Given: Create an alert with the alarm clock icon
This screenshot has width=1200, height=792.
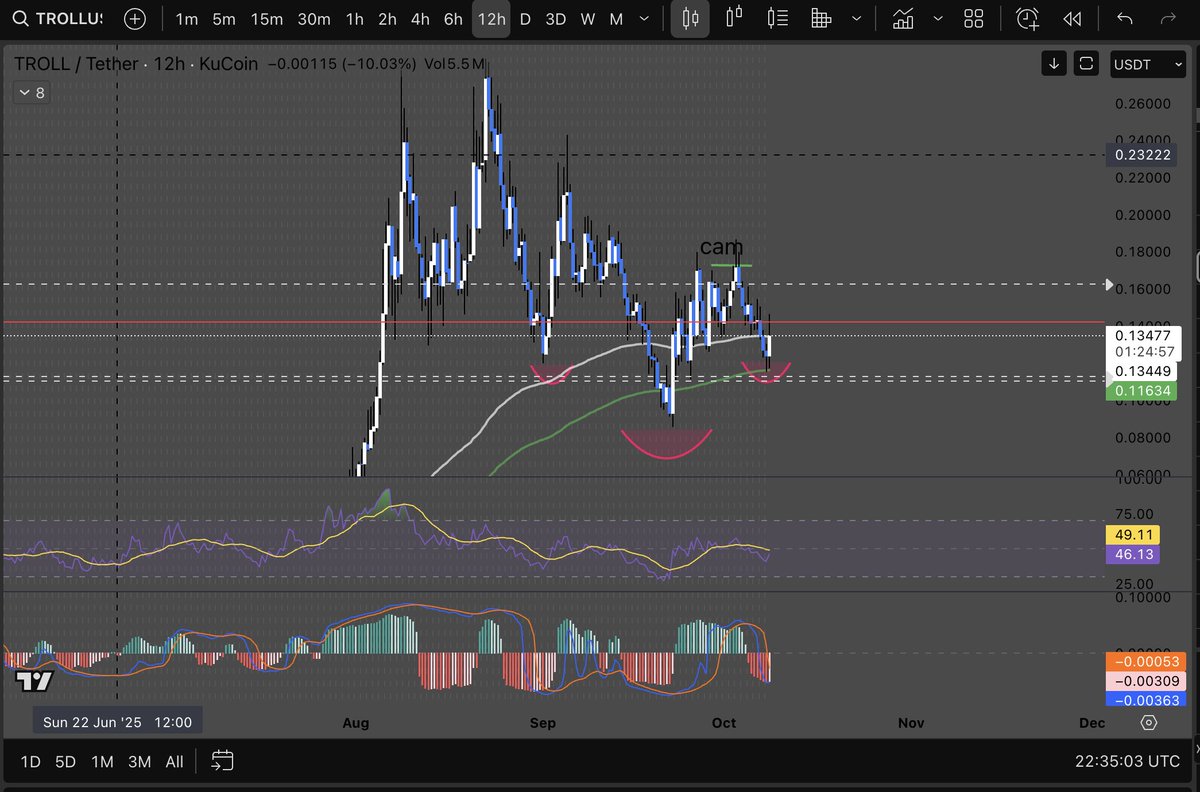Looking at the screenshot, I should (1027, 18).
